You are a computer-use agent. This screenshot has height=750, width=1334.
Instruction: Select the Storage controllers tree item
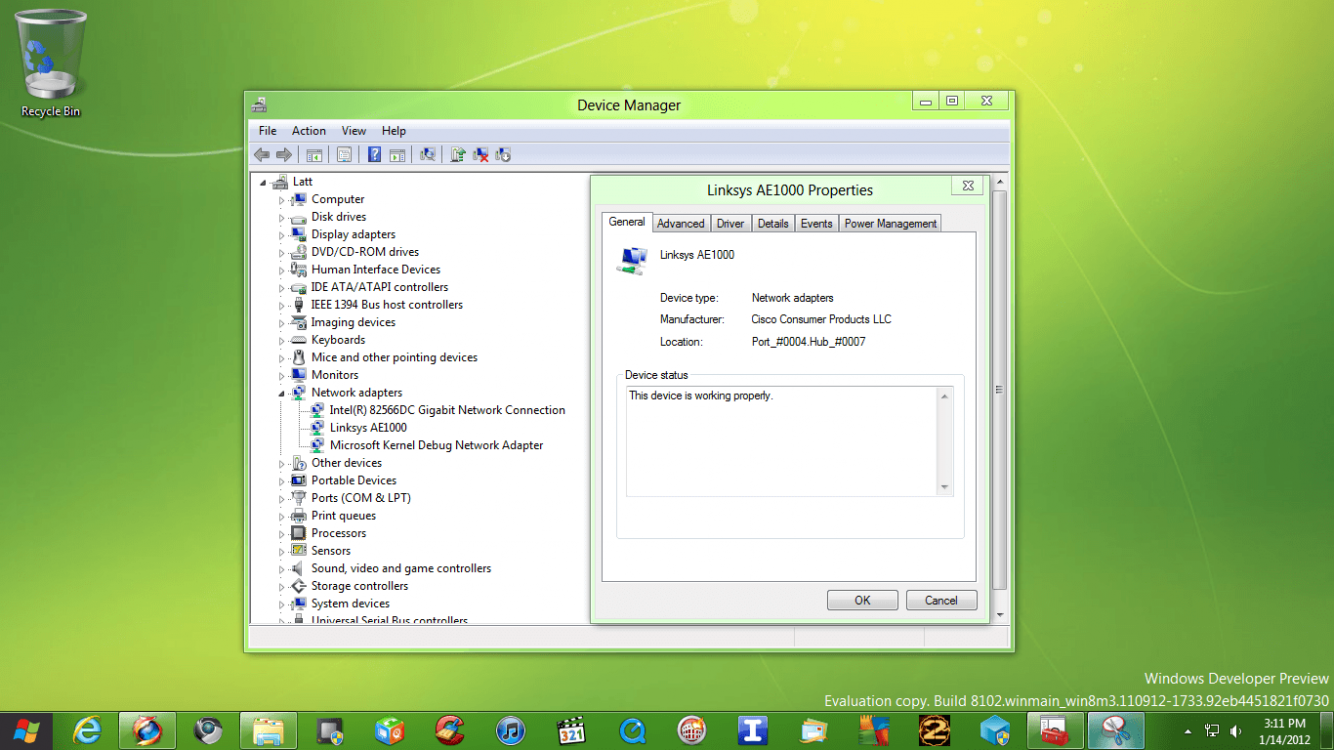[x=360, y=586]
